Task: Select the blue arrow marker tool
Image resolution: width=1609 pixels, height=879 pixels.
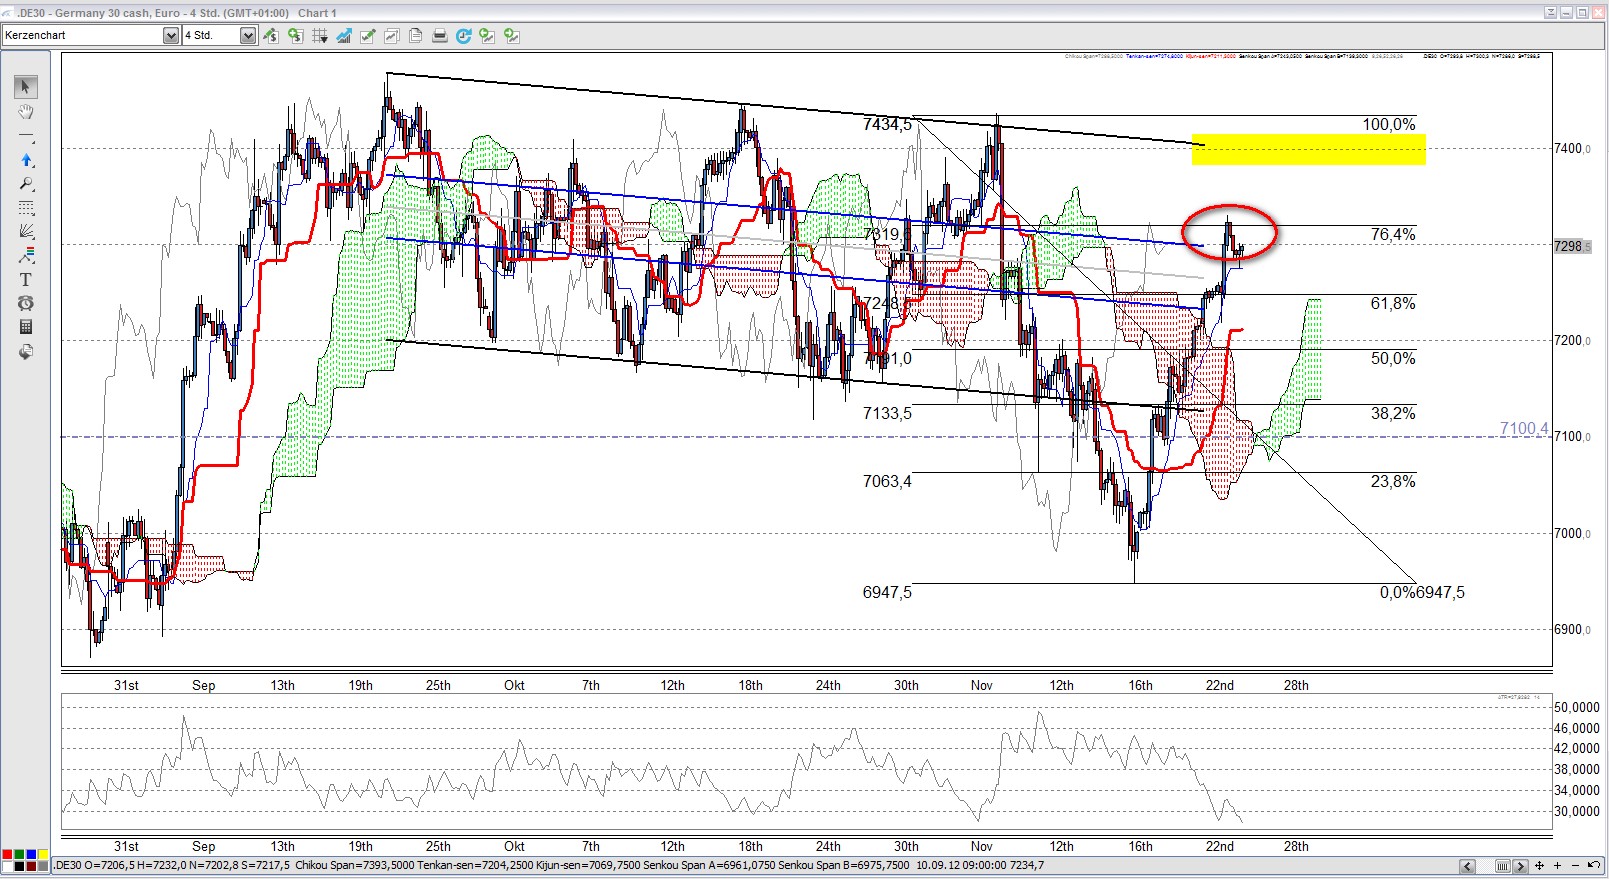Action: pyautogui.click(x=26, y=159)
